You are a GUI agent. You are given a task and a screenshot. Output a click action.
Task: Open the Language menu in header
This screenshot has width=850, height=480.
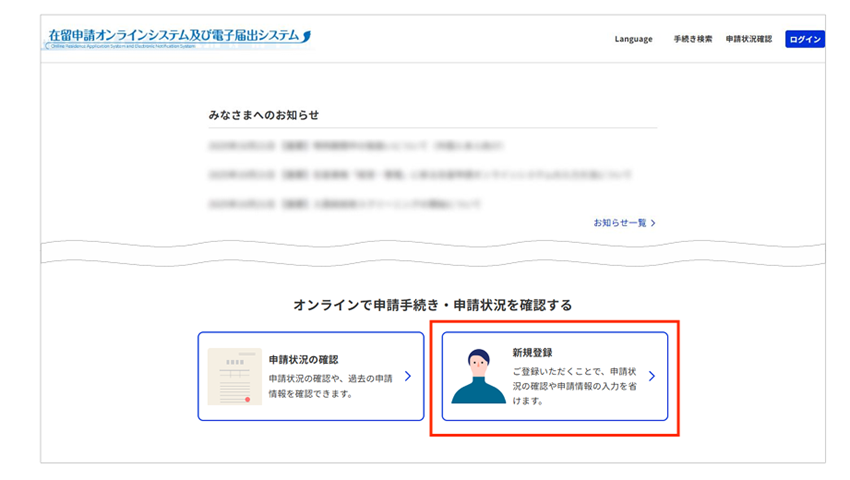point(633,39)
